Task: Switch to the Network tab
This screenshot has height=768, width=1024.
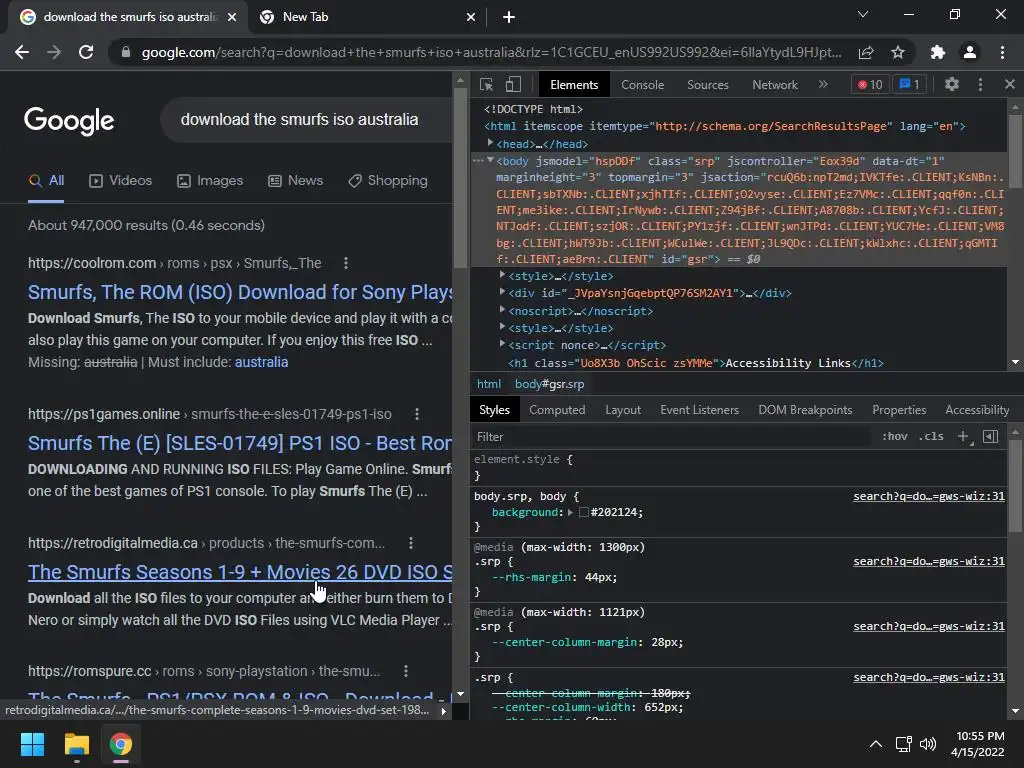Action: click(x=775, y=85)
